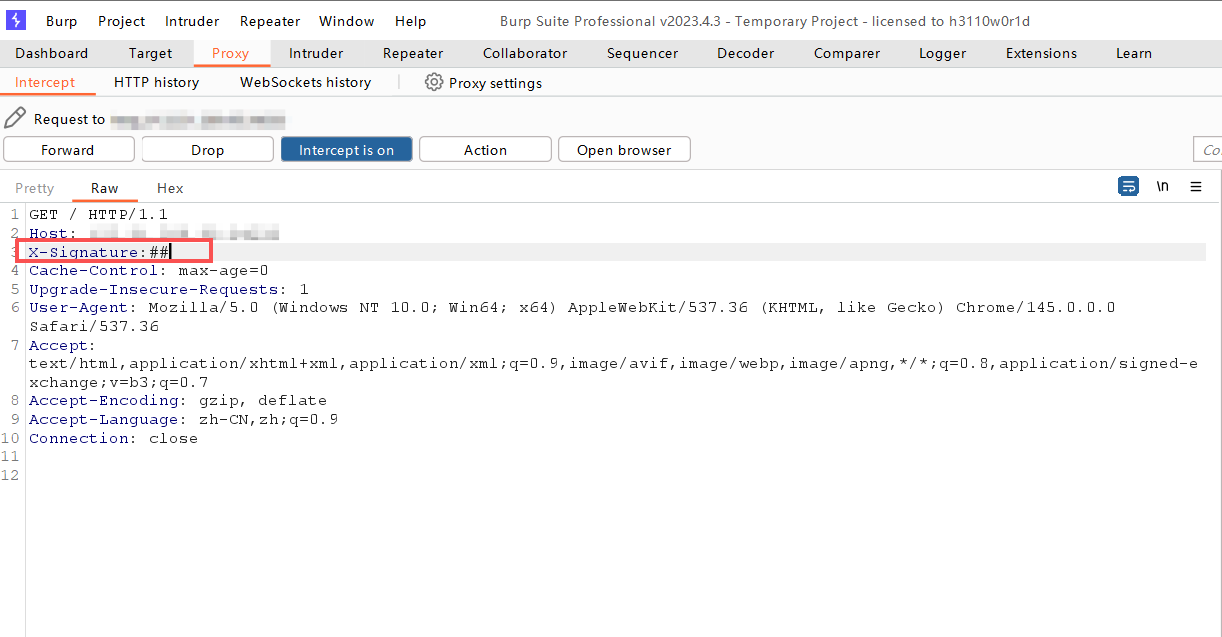The width and height of the screenshot is (1222, 637).
Task: Click the Host header line
Action: (154, 233)
